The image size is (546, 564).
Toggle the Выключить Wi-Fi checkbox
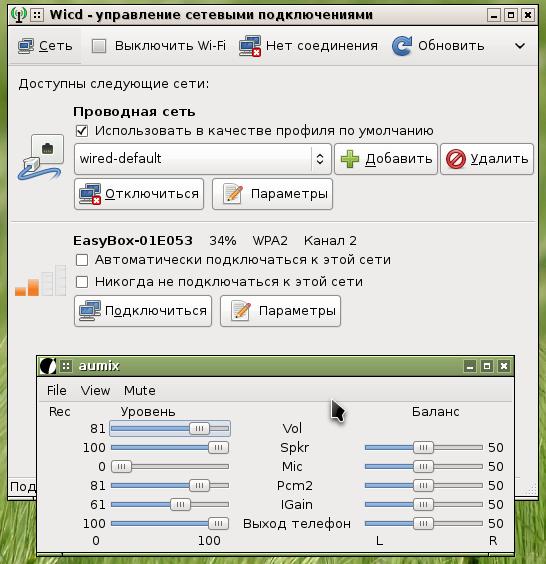[99, 46]
